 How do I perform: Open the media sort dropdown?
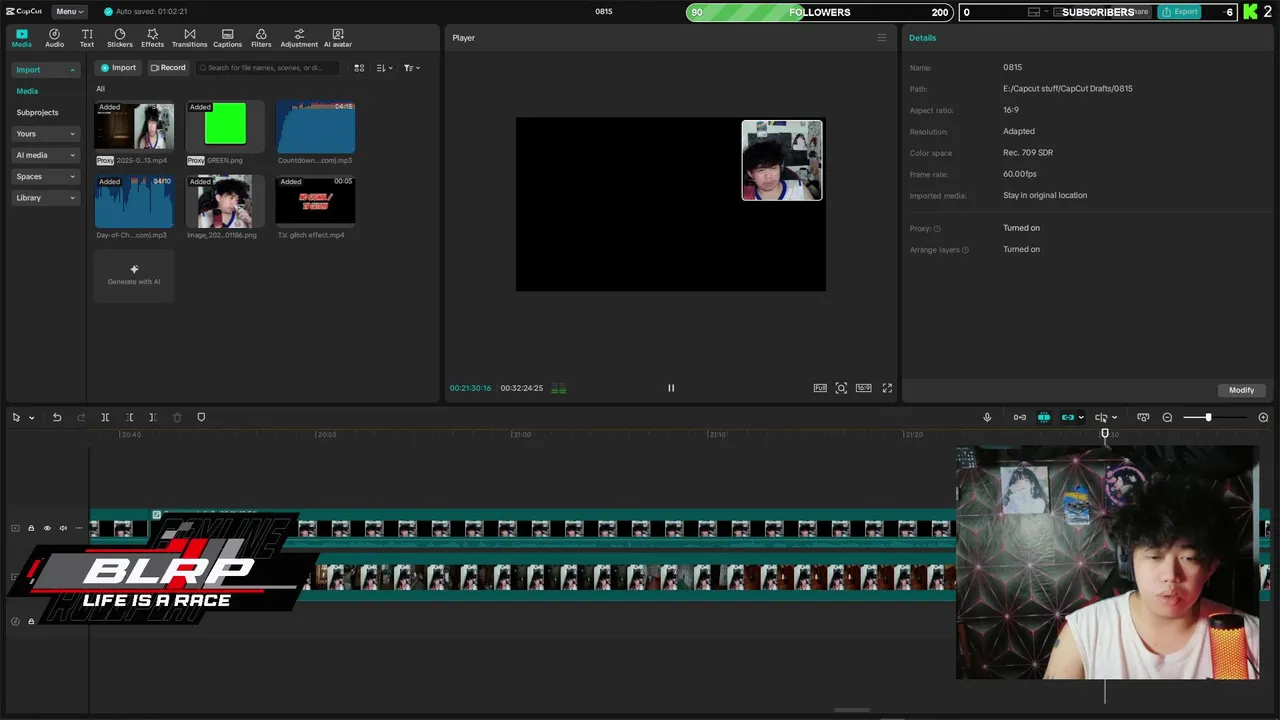coord(385,68)
